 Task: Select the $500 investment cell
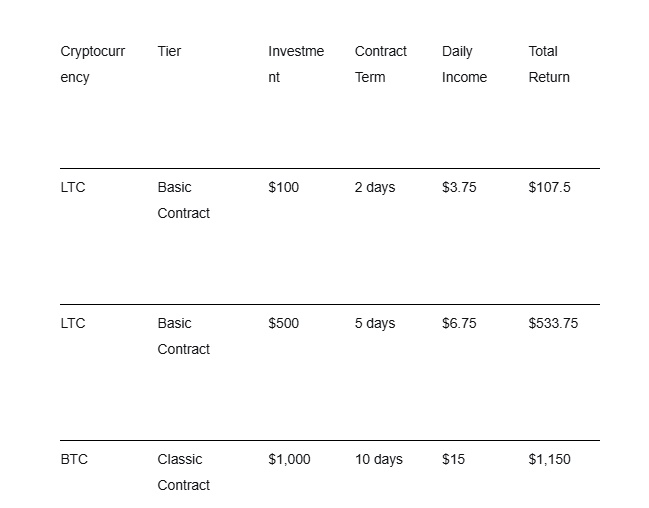[x=283, y=323]
